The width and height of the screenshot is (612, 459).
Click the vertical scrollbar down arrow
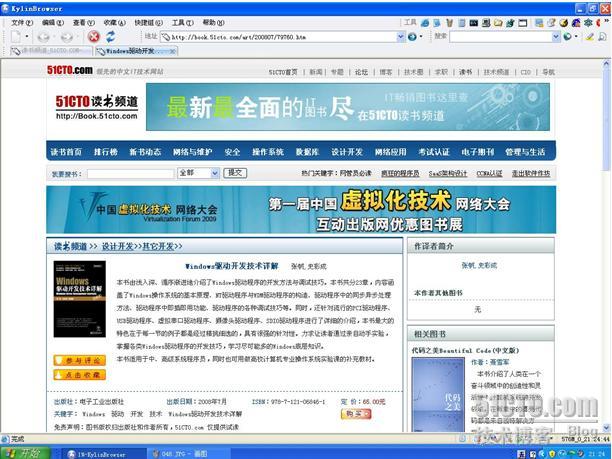606,428
